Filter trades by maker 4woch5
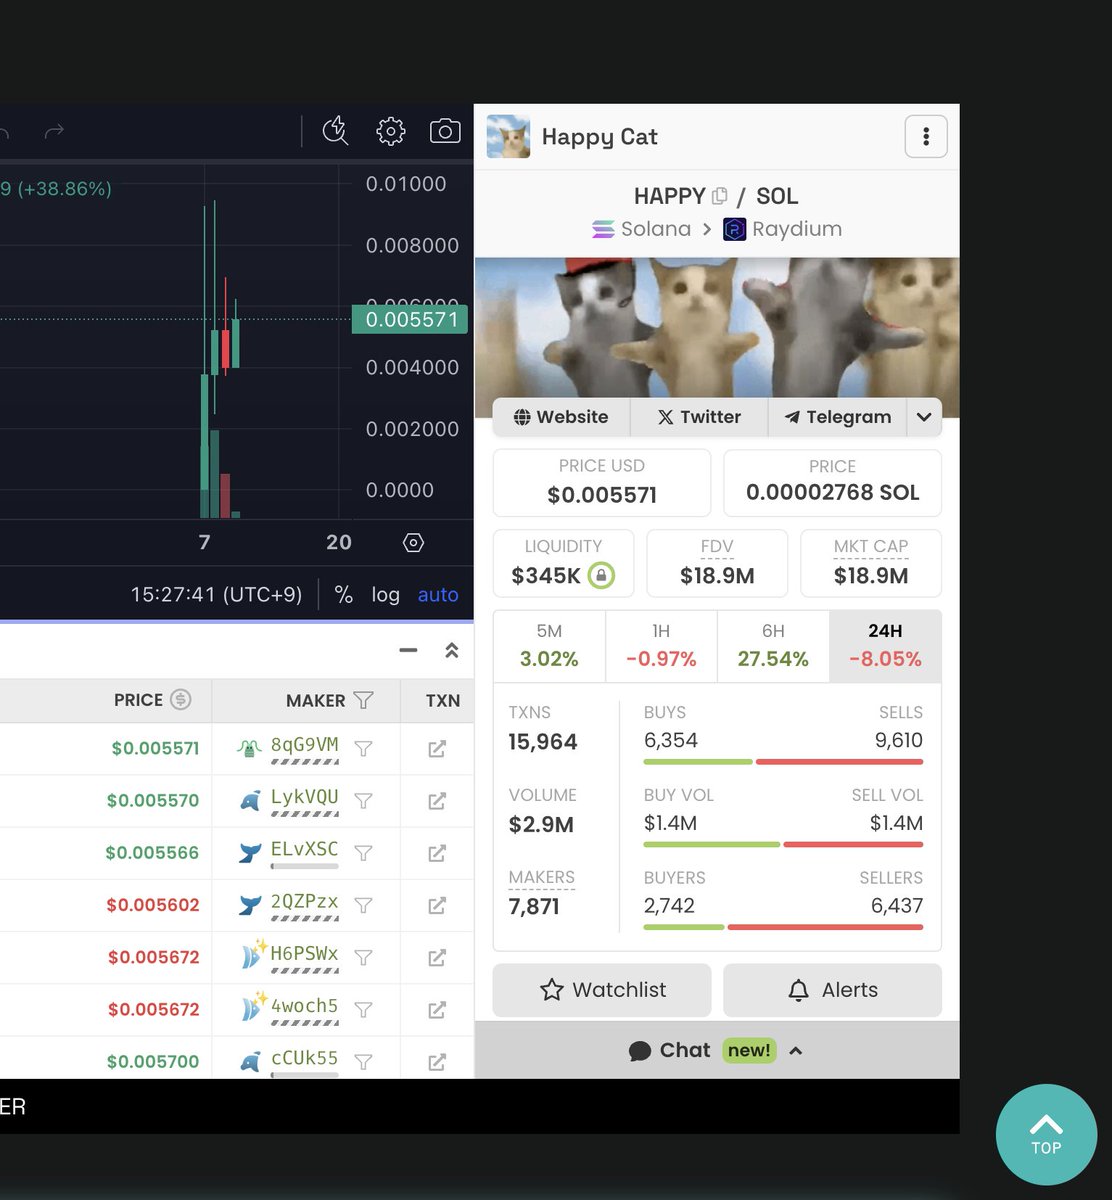Screen dimensions: 1112x1200 [x=364, y=1009]
